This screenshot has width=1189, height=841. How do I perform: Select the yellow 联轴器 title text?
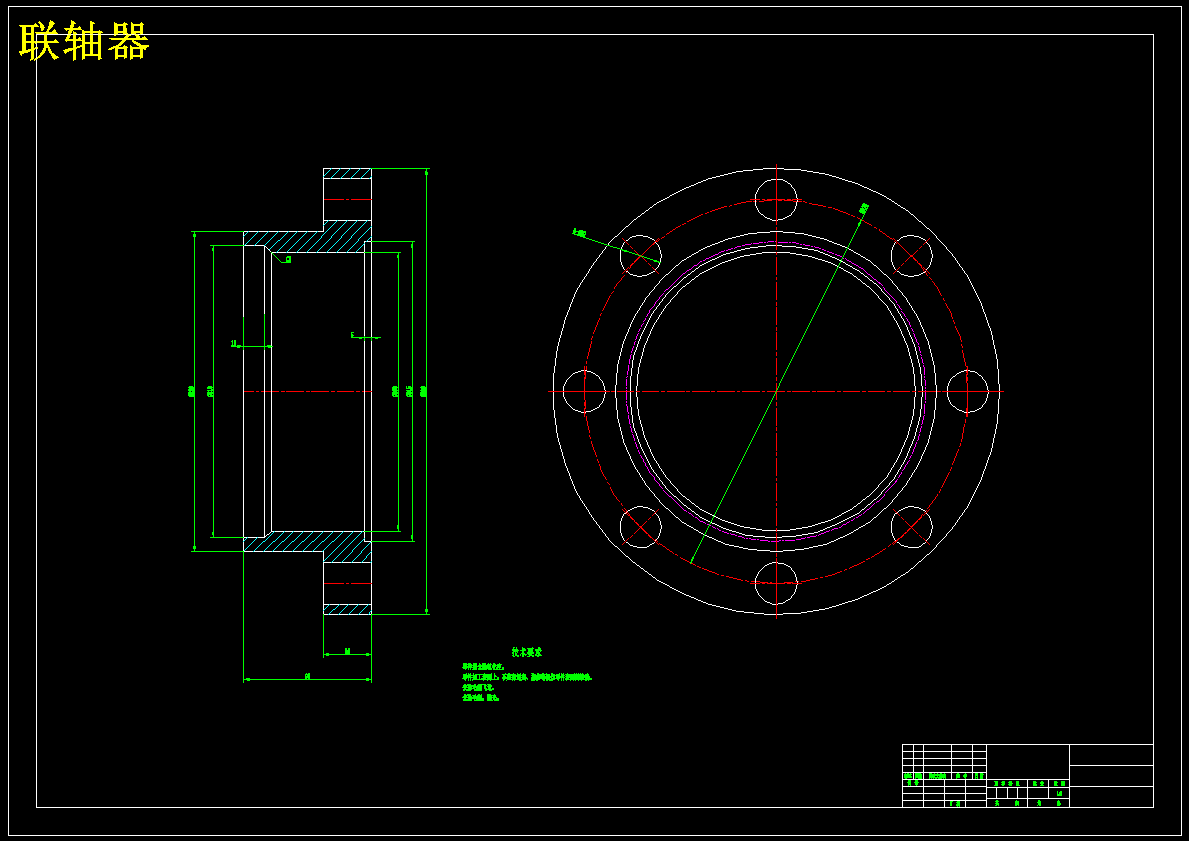pyautogui.click(x=84, y=41)
